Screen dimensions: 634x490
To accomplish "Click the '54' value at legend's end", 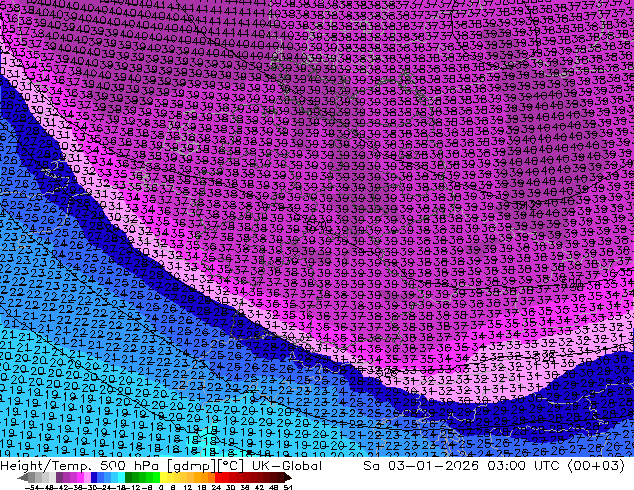I will 288,488.
